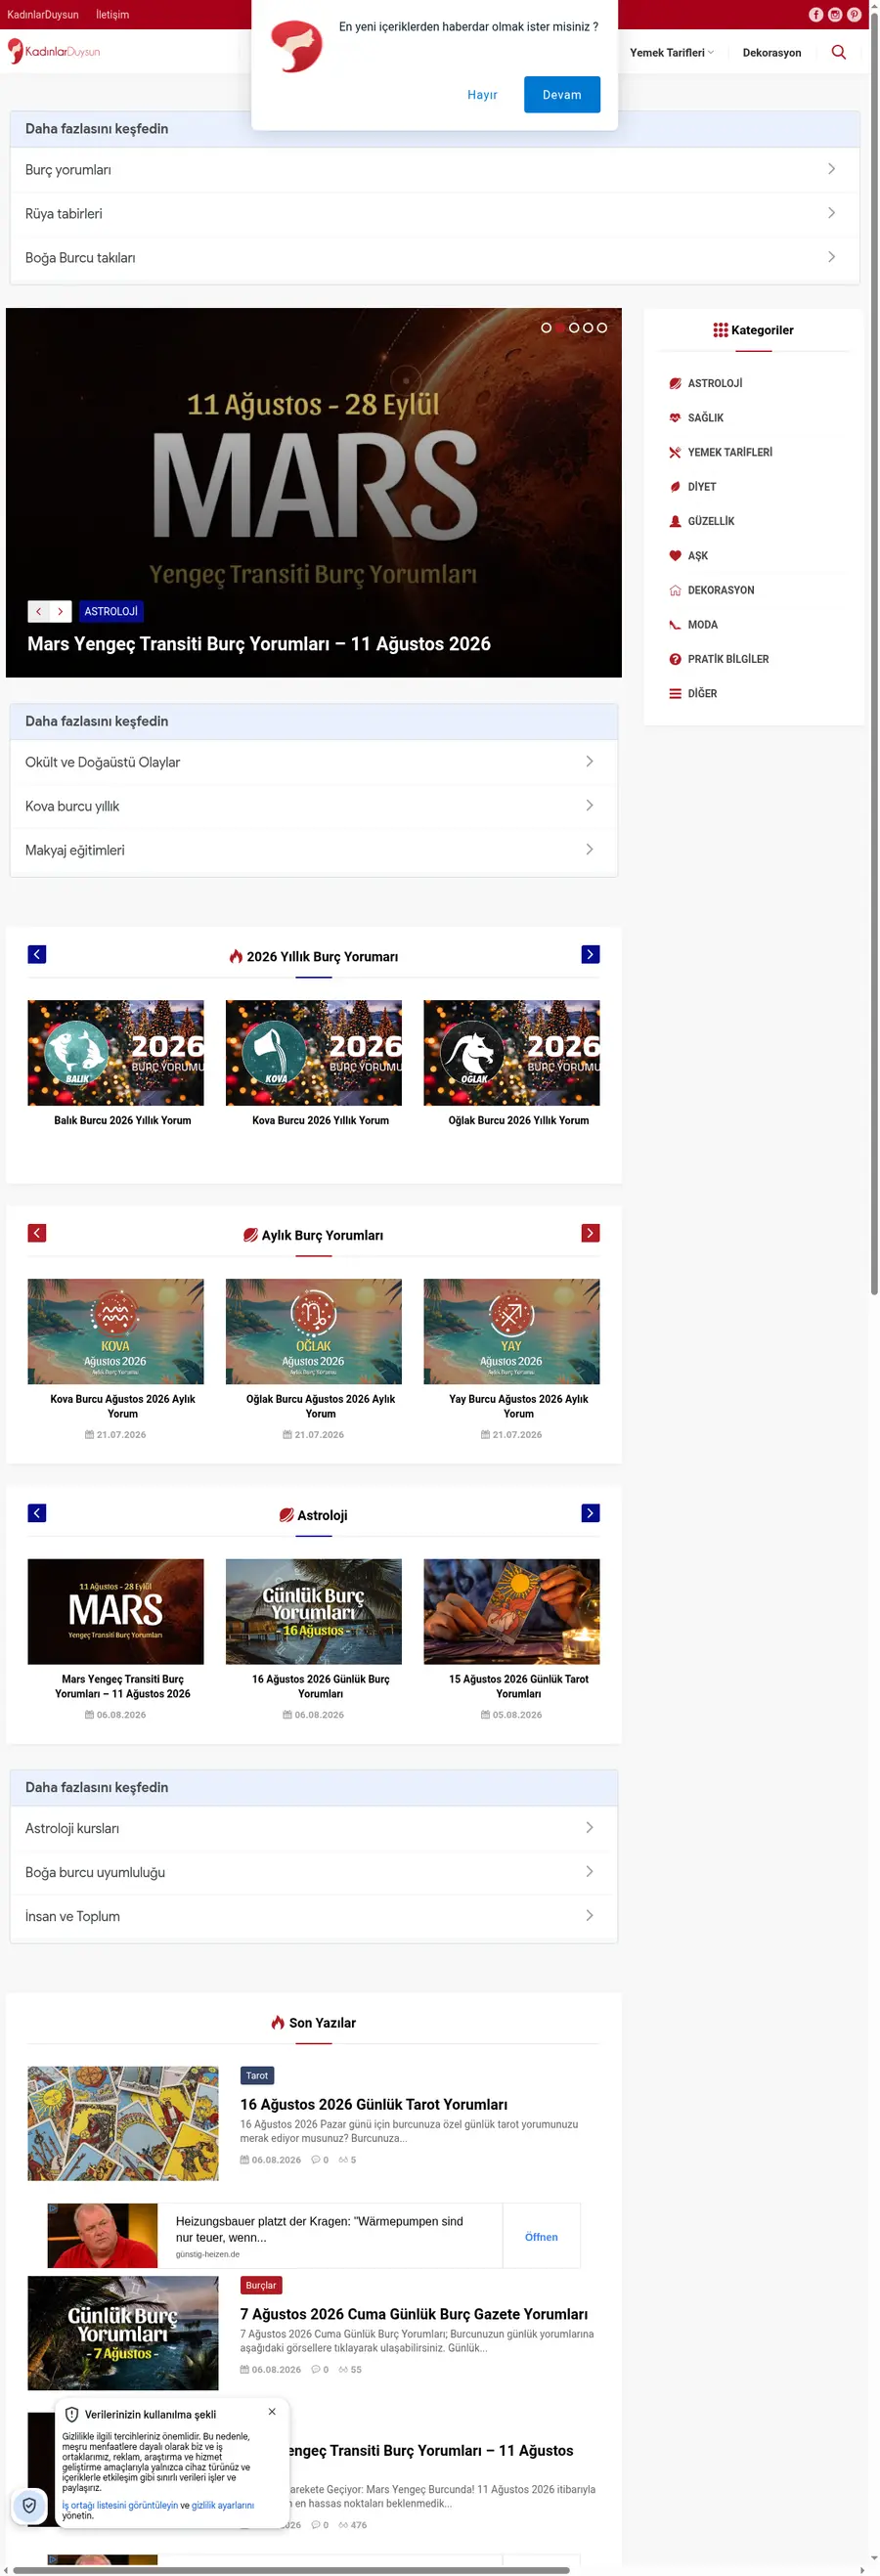The height and width of the screenshot is (2576, 880).
Task: Open Makyaj eğitimleri row
Action: coord(313,850)
